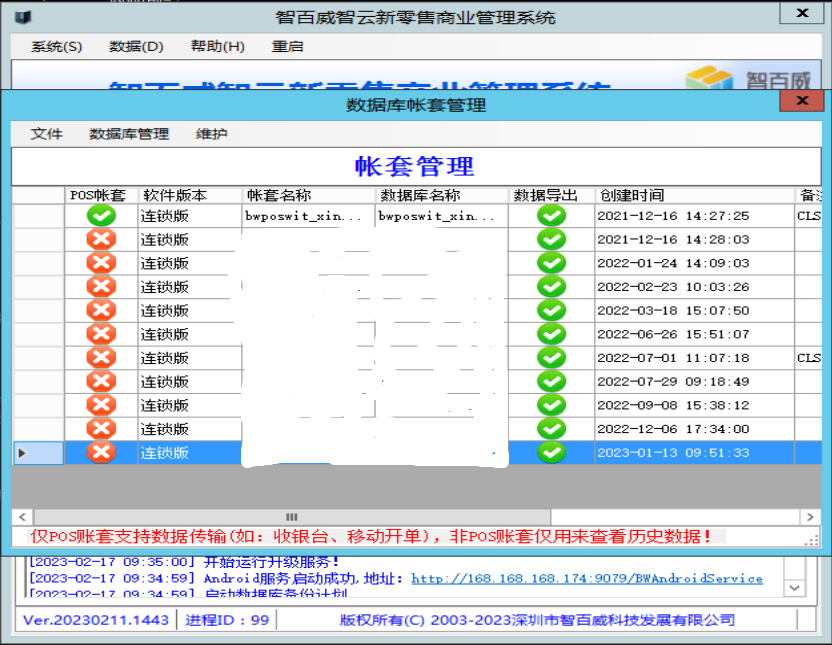
Task: Expand the 帮助(H) menu in main window
Action: 217,47
